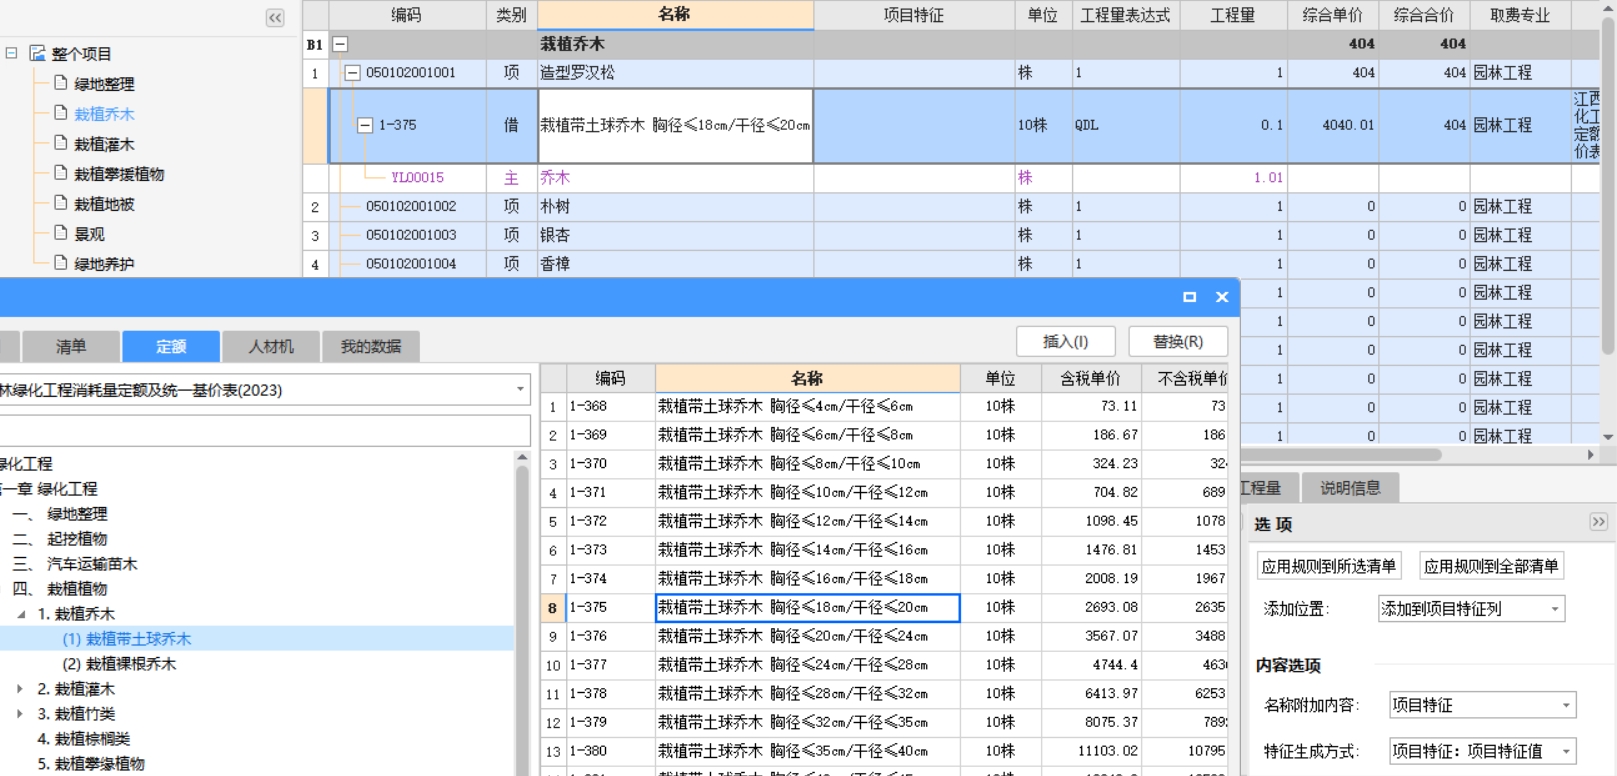Image resolution: width=1617 pixels, height=776 pixels.
Task: Click 应用规则到全部清单 button
Action: click(1491, 566)
